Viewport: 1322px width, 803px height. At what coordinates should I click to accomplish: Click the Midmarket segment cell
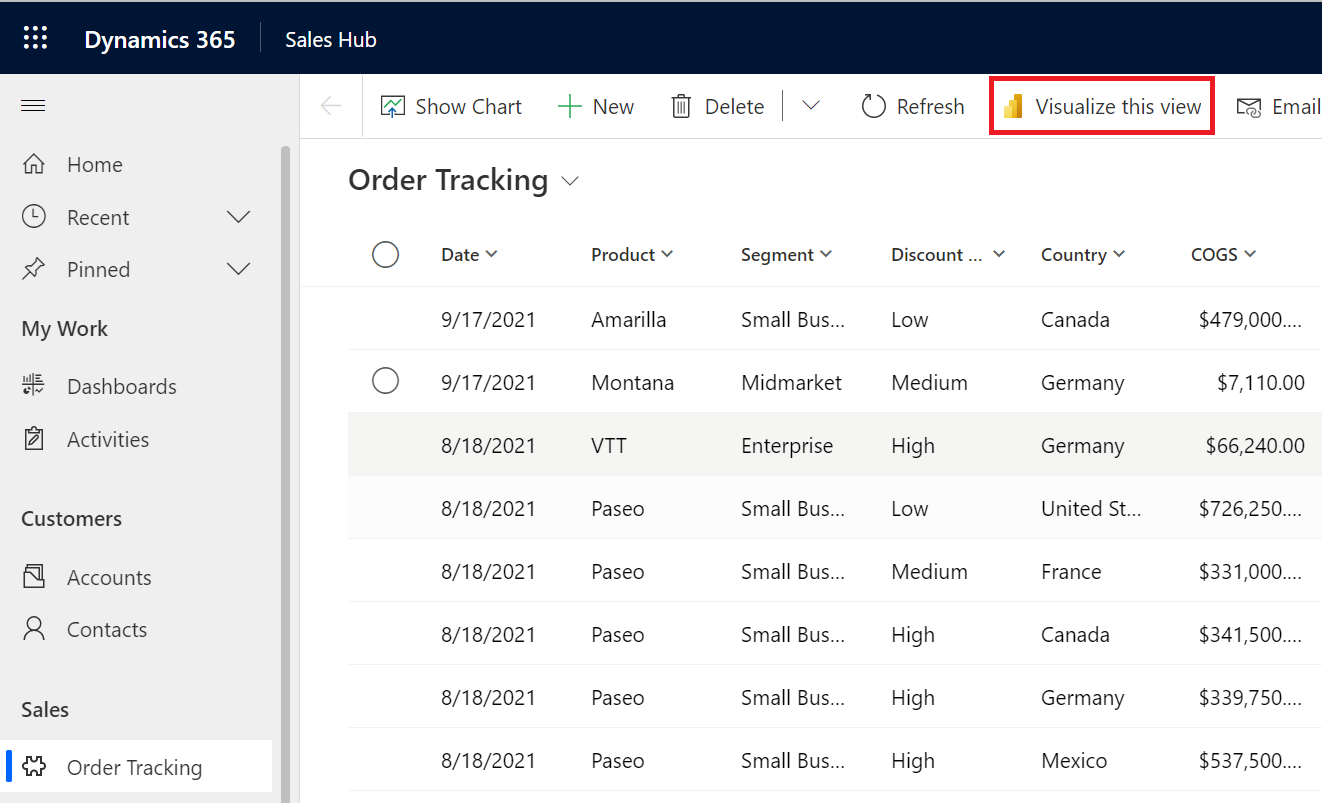tap(792, 382)
